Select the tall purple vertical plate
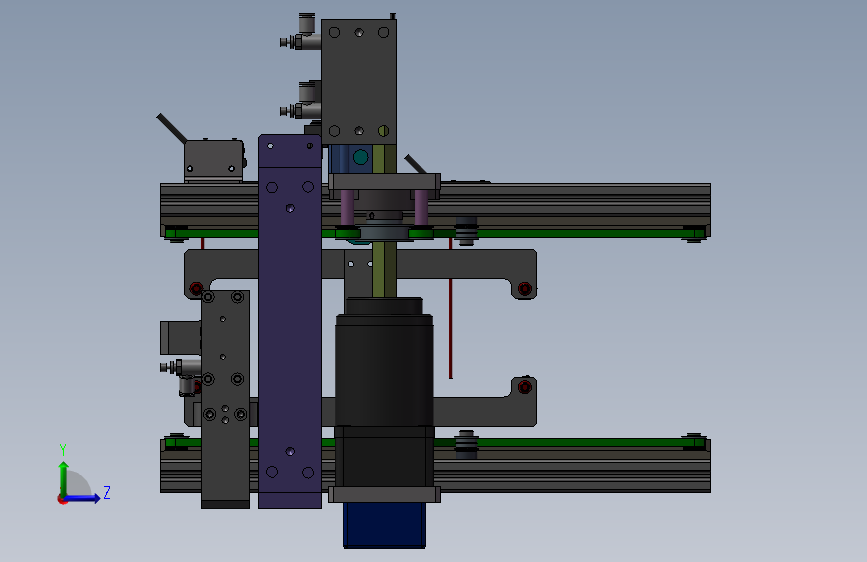Screen dimensions: 867x562 point(290,321)
